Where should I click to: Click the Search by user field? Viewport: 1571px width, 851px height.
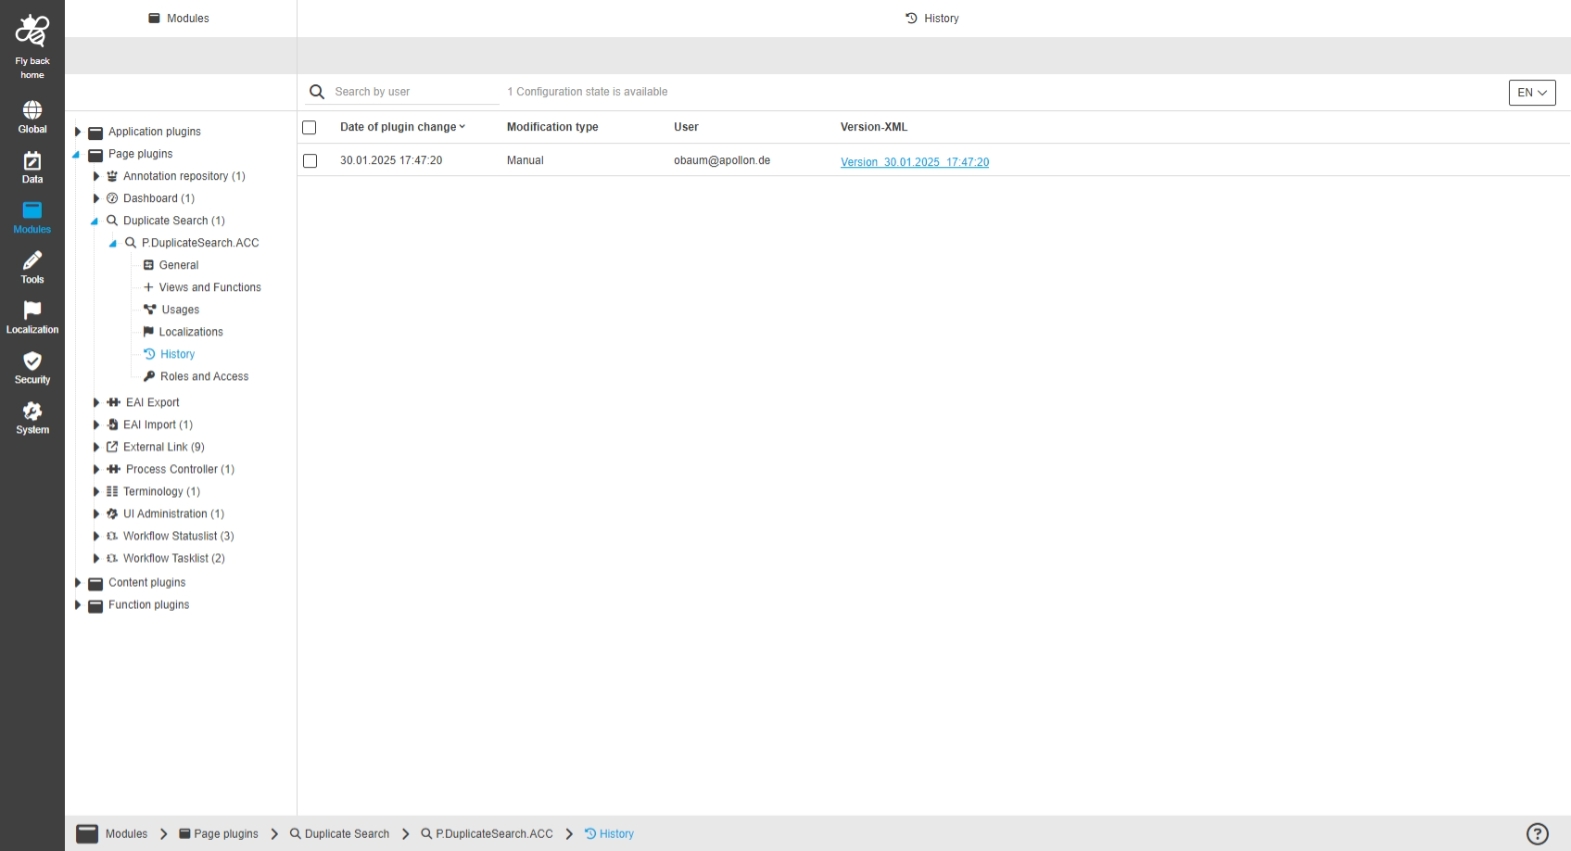(x=414, y=92)
